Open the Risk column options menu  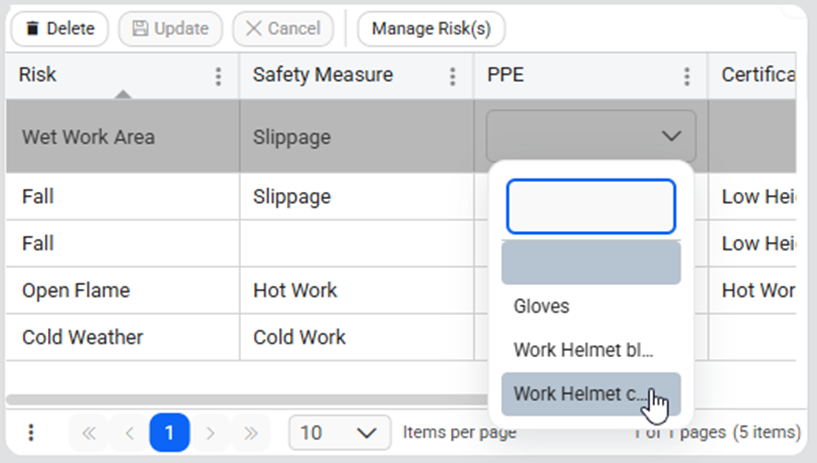pos(219,77)
